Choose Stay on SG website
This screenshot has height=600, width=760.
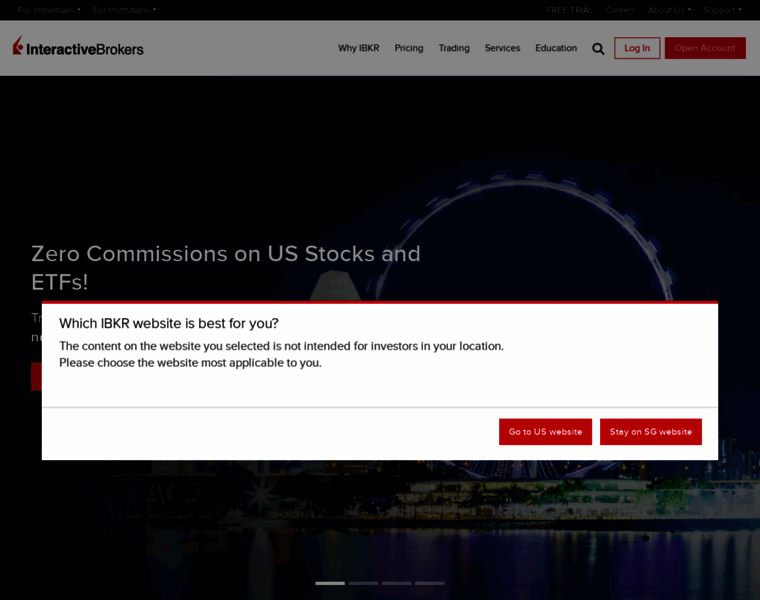click(651, 431)
